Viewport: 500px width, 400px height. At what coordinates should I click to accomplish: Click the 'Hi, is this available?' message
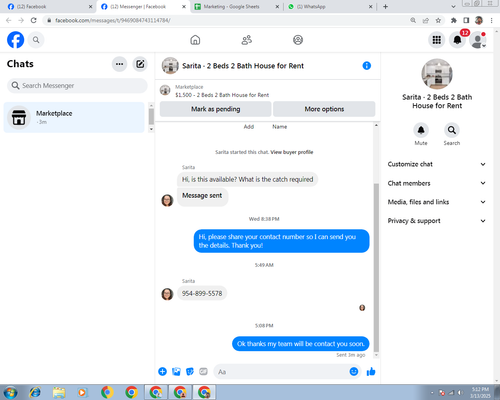point(247,179)
